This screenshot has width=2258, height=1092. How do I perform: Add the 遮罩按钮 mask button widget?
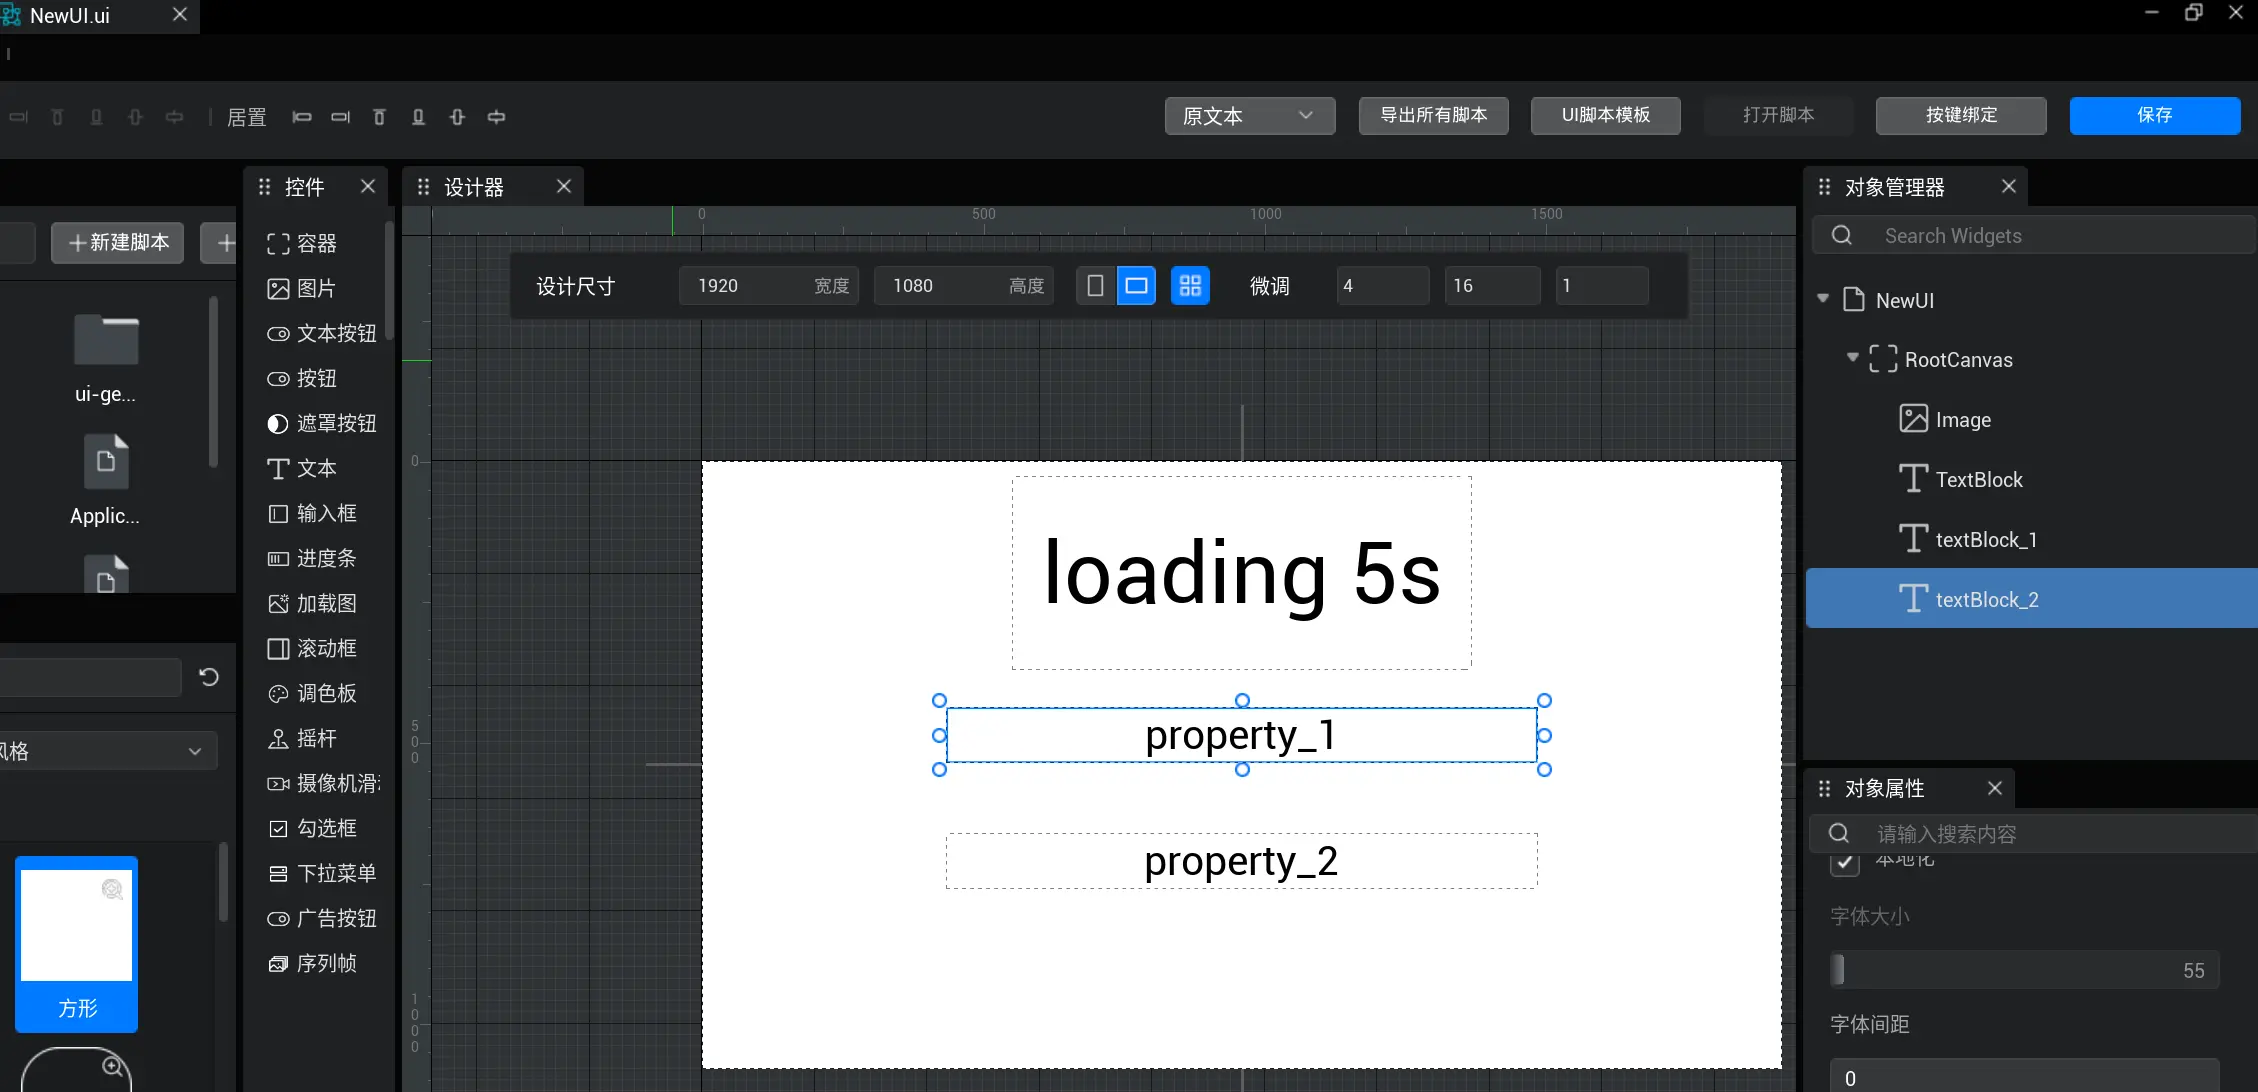321,424
